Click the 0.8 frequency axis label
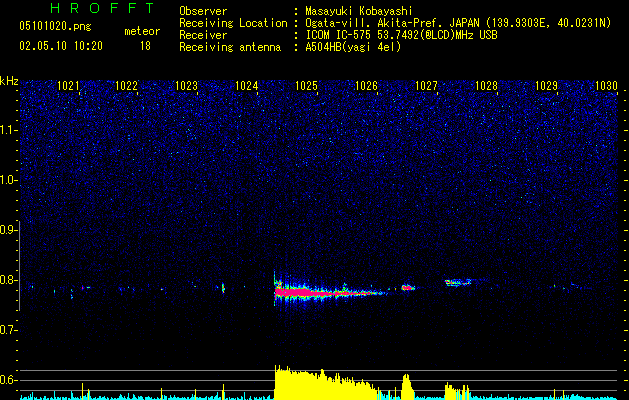This screenshot has height=400, width=629. pos(7,280)
